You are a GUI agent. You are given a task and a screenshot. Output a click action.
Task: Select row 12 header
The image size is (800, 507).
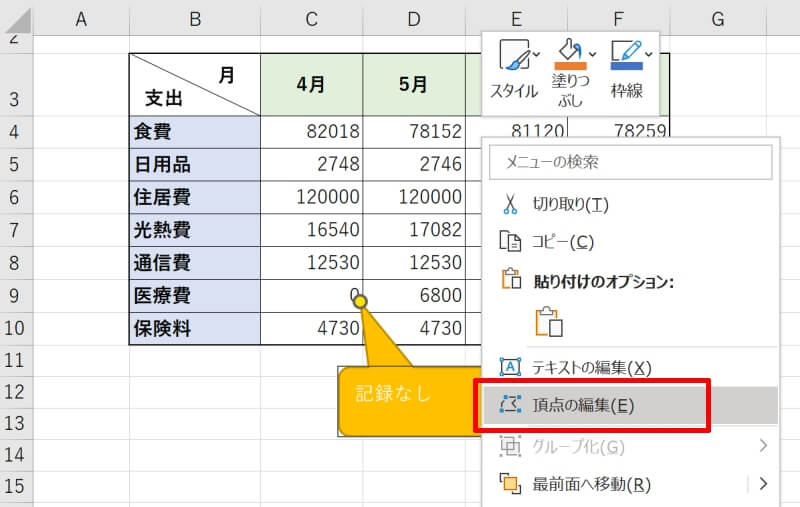[x=16, y=392]
